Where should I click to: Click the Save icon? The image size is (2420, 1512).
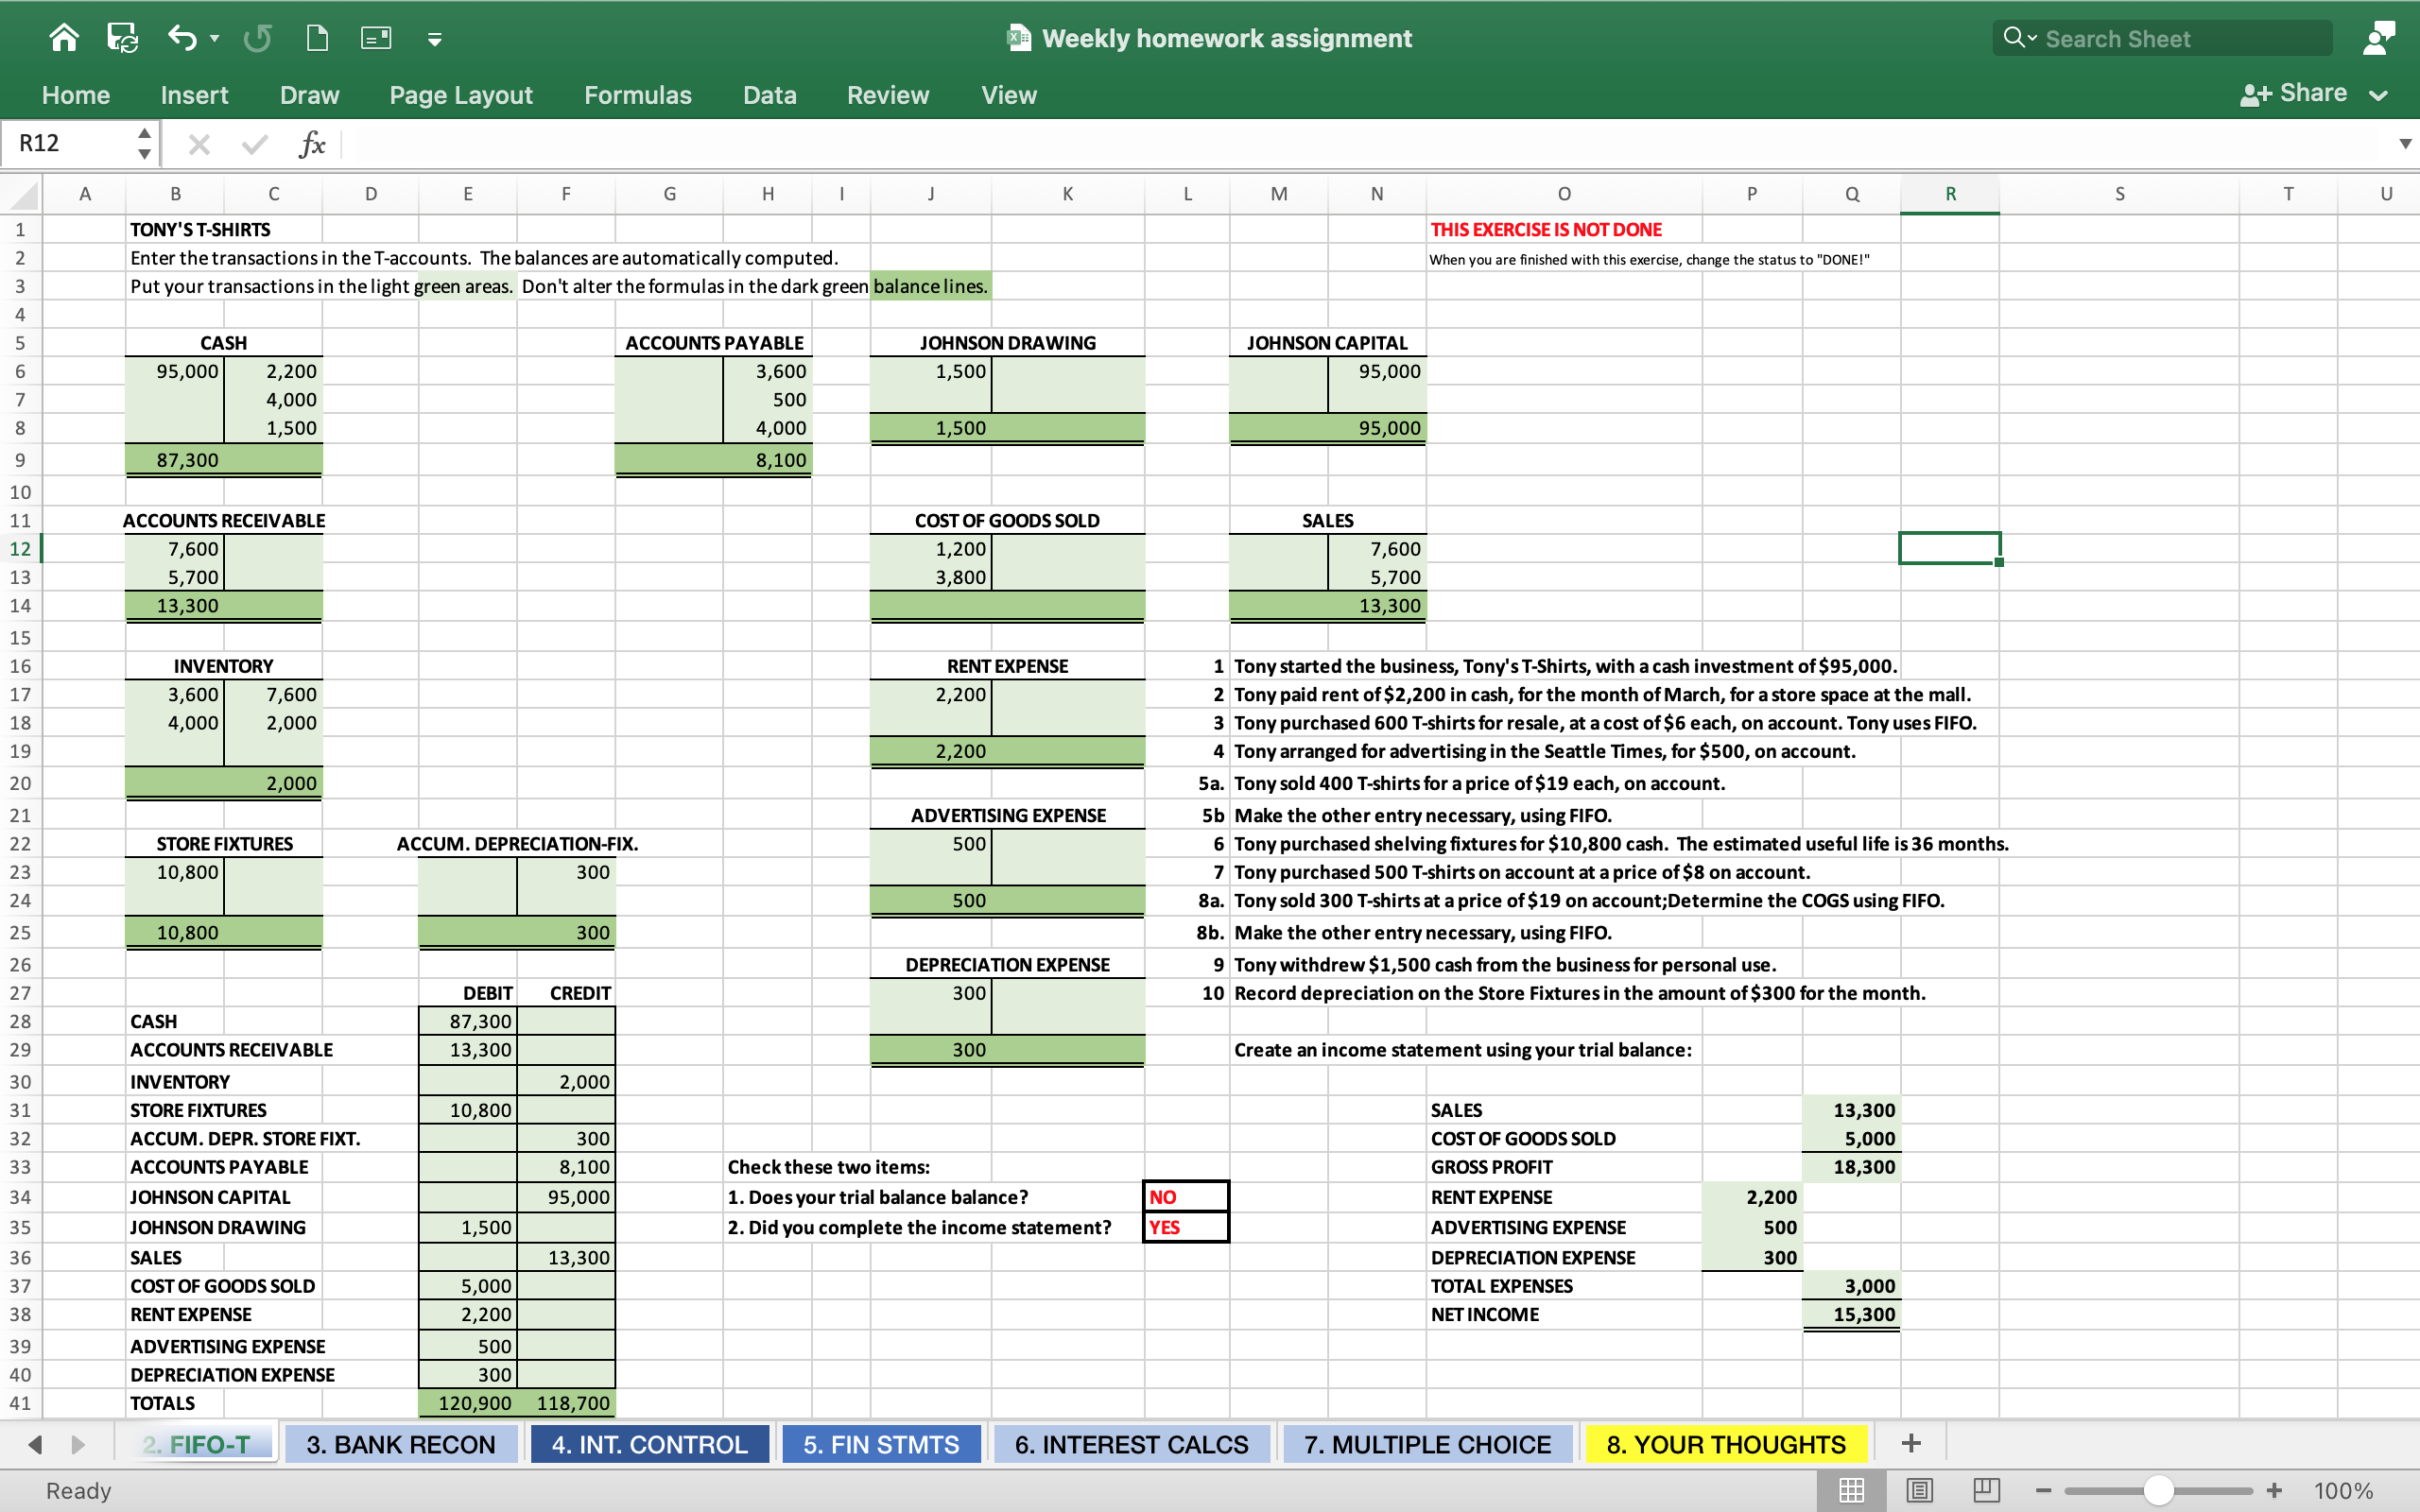coord(122,38)
